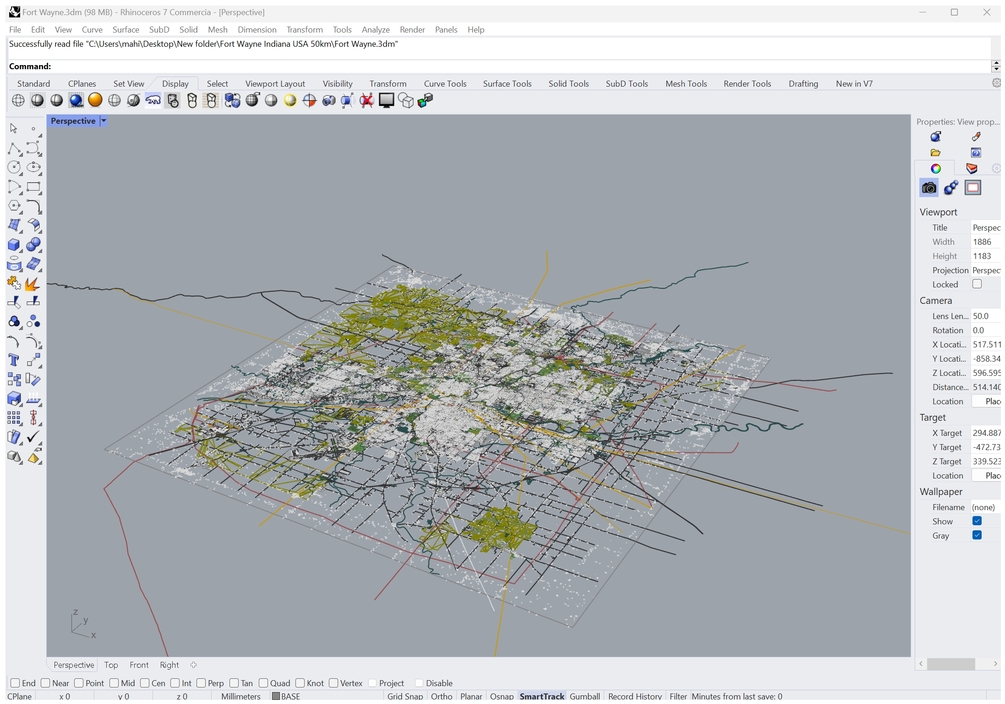Open the Analyze menu
Viewport: 1005px width, 704px height.
point(375,30)
